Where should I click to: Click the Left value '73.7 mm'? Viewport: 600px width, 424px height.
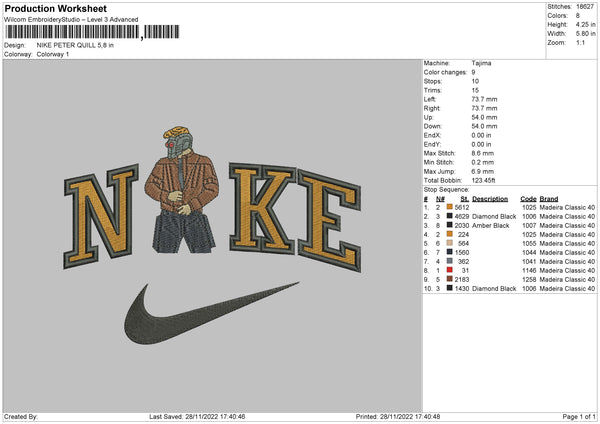pyautogui.click(x=484, y=99)
